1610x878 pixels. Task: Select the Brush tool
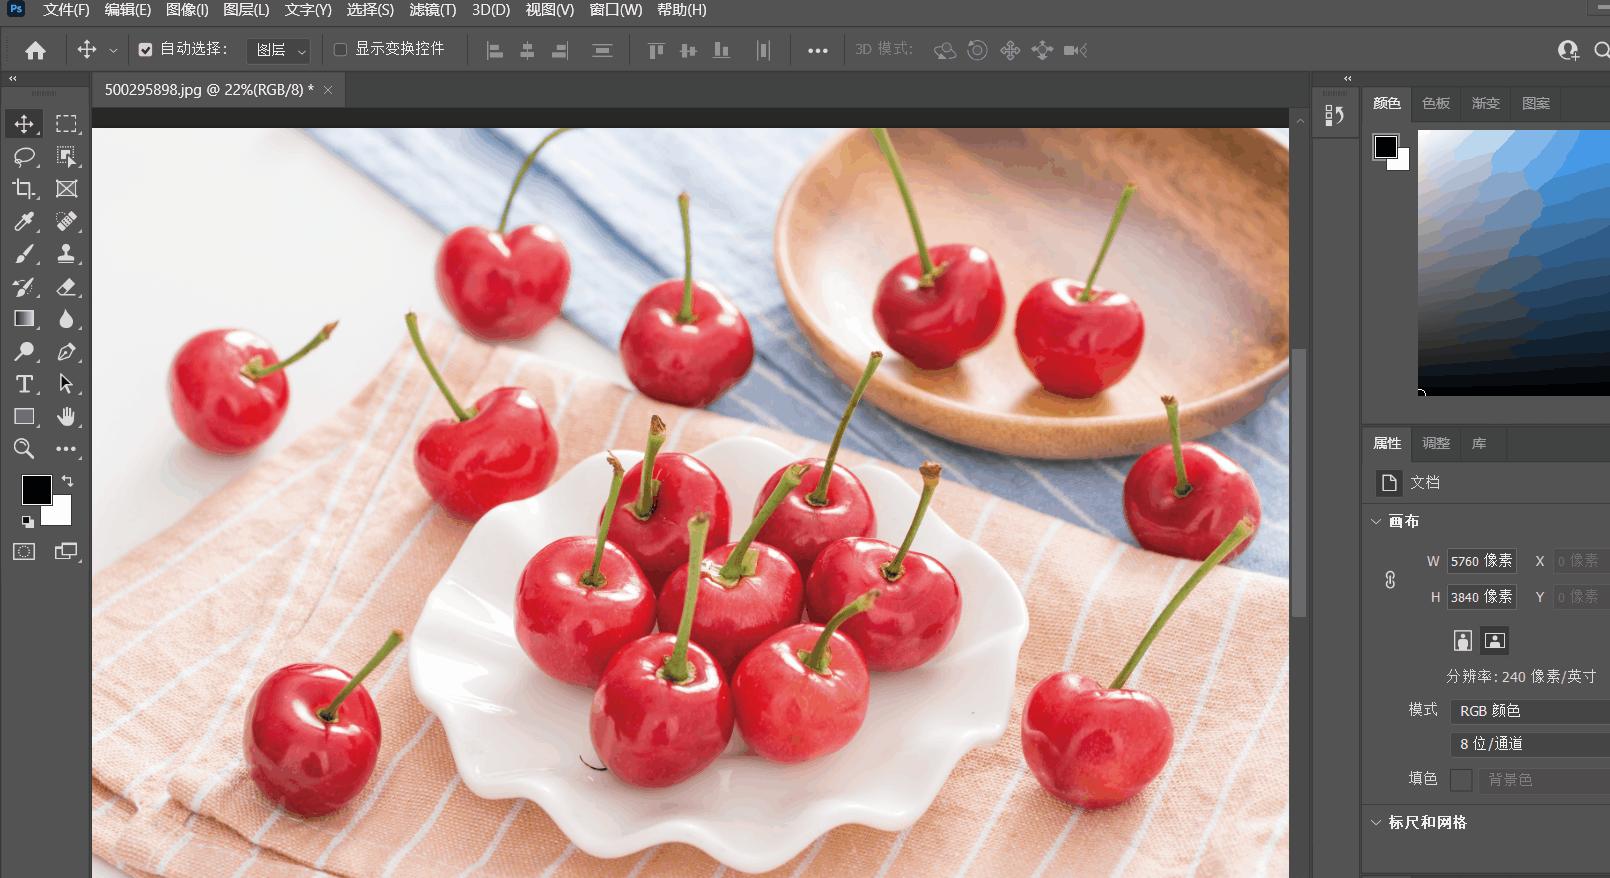point(24,254)
